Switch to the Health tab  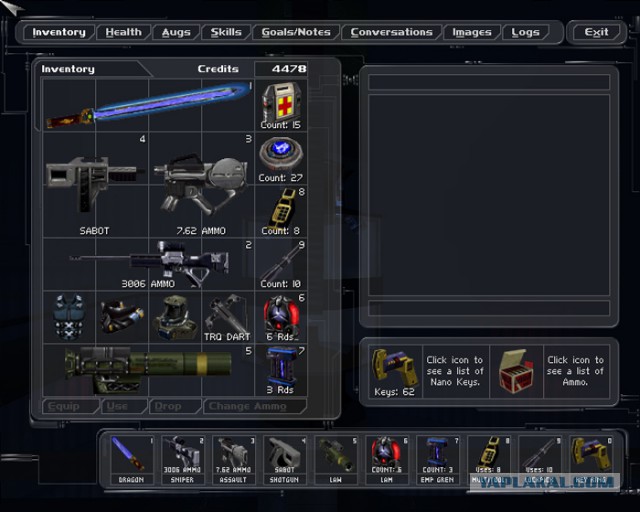click(124, 32)
